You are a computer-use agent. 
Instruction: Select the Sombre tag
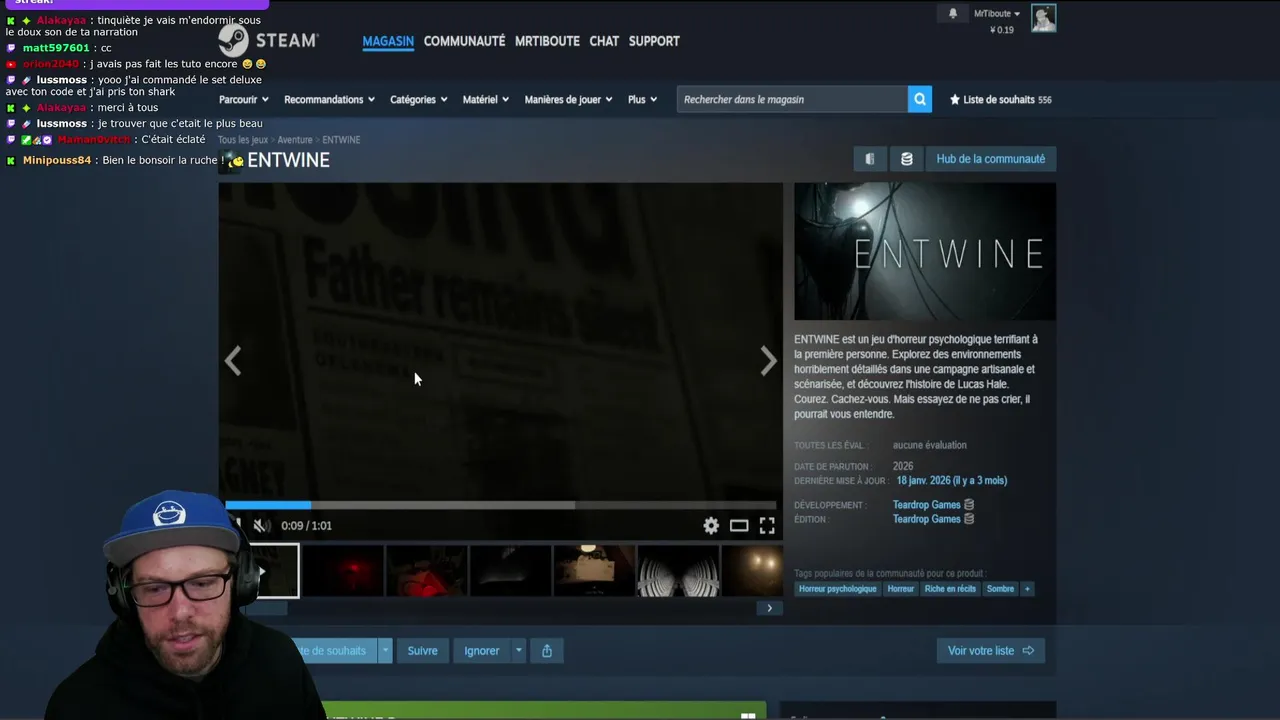click(x=1000, y=589)
